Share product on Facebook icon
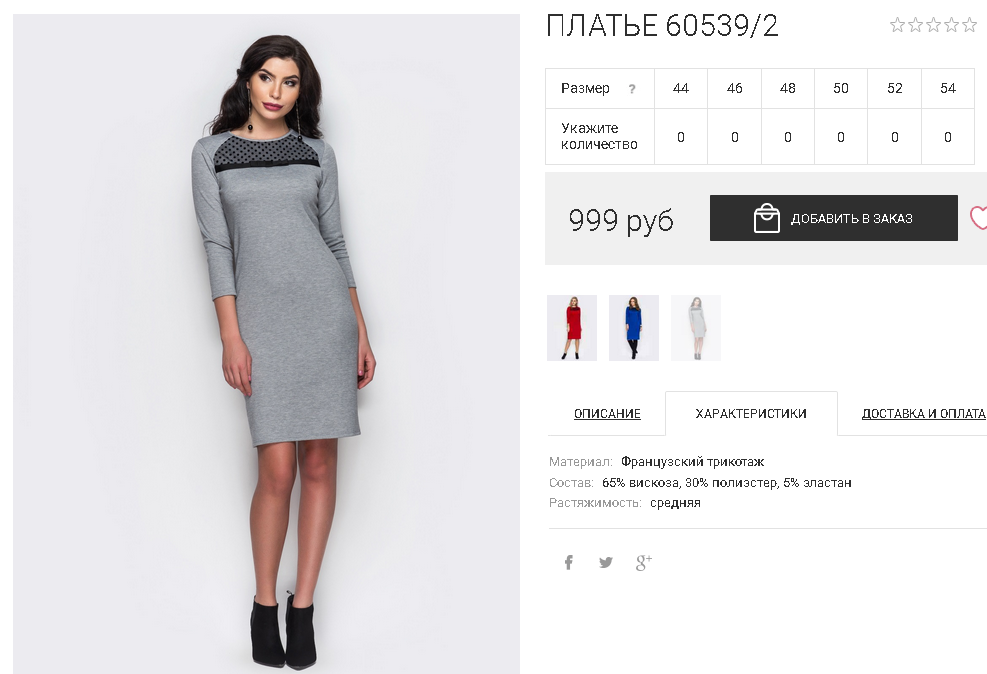 pyautogui.click(x=568, y=562)
